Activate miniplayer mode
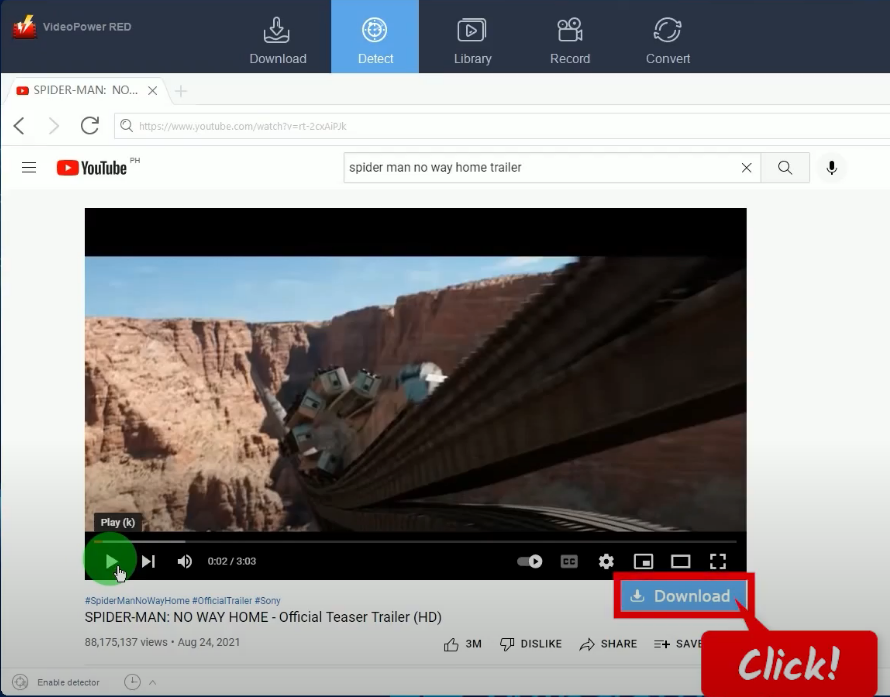 (643, 561)
